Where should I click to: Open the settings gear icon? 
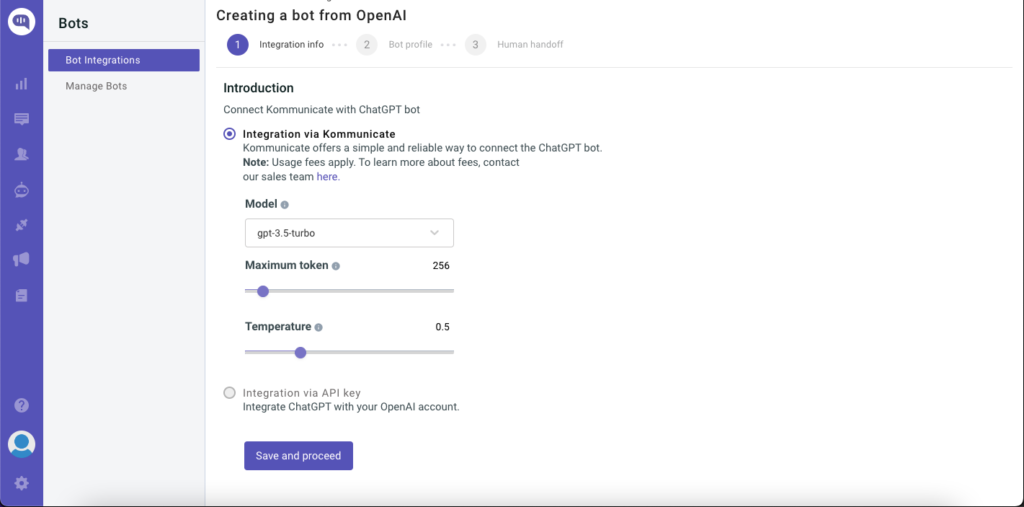coord(22,483)
